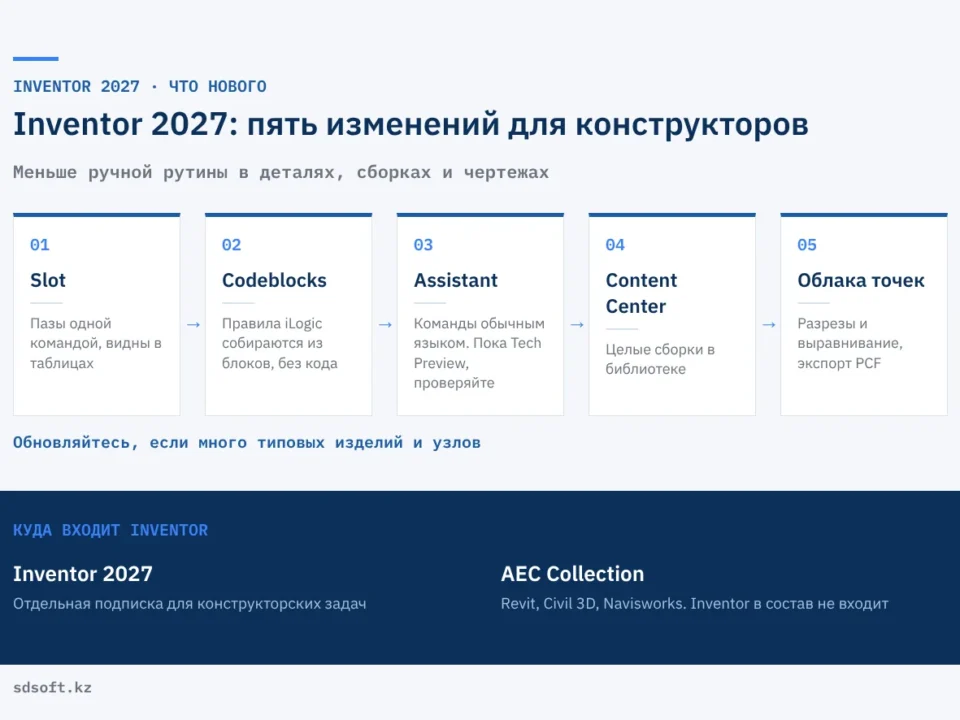This screenshot has width=960, height=720.
Task: Select the 'Облака точек' card title
Action: (861, 280)
